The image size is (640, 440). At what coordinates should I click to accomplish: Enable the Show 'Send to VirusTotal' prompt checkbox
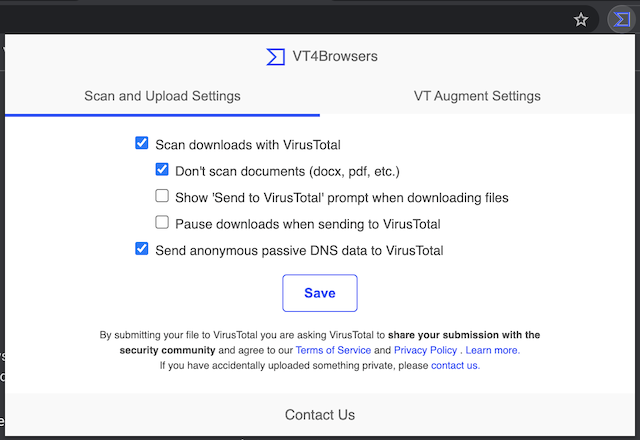(162, 197)
